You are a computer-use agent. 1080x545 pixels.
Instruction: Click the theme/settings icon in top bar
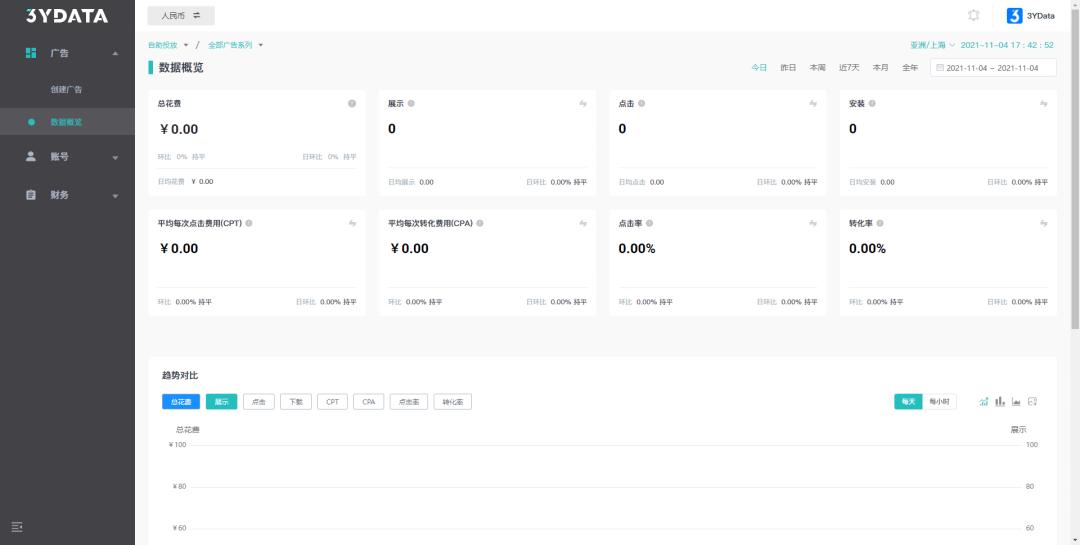click(x=973, y=15)
